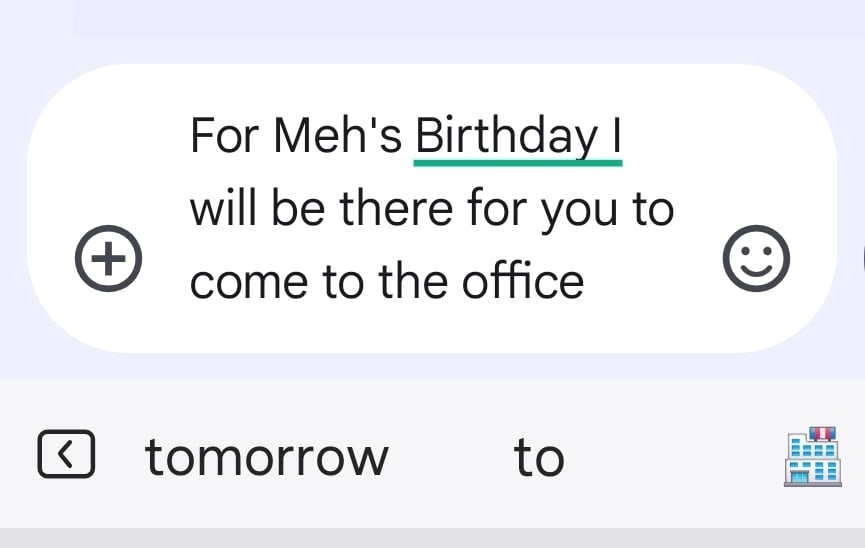Screen dimensions: 865x548
Task: Tap the green-underlined word "Birthday"
Action: click(505, 135)
